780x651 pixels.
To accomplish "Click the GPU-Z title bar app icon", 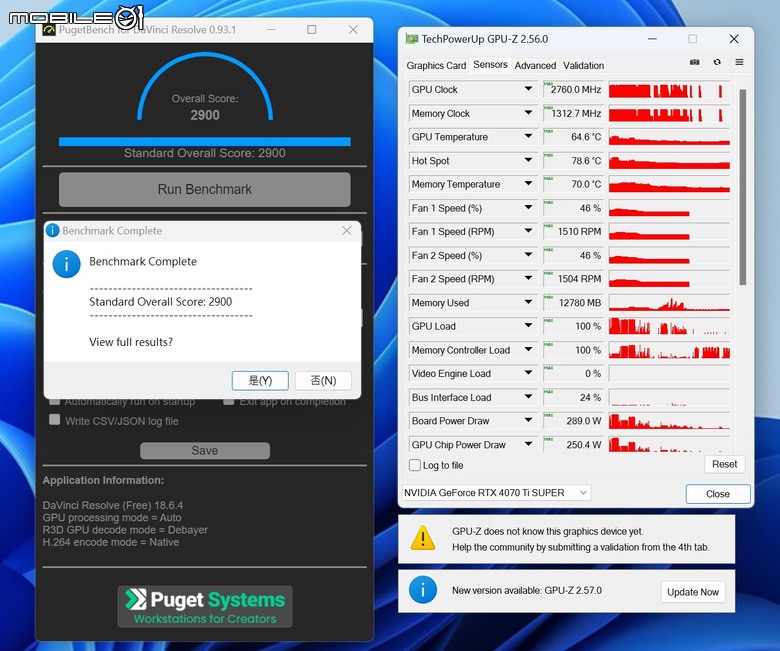I will tap(411, 39).
